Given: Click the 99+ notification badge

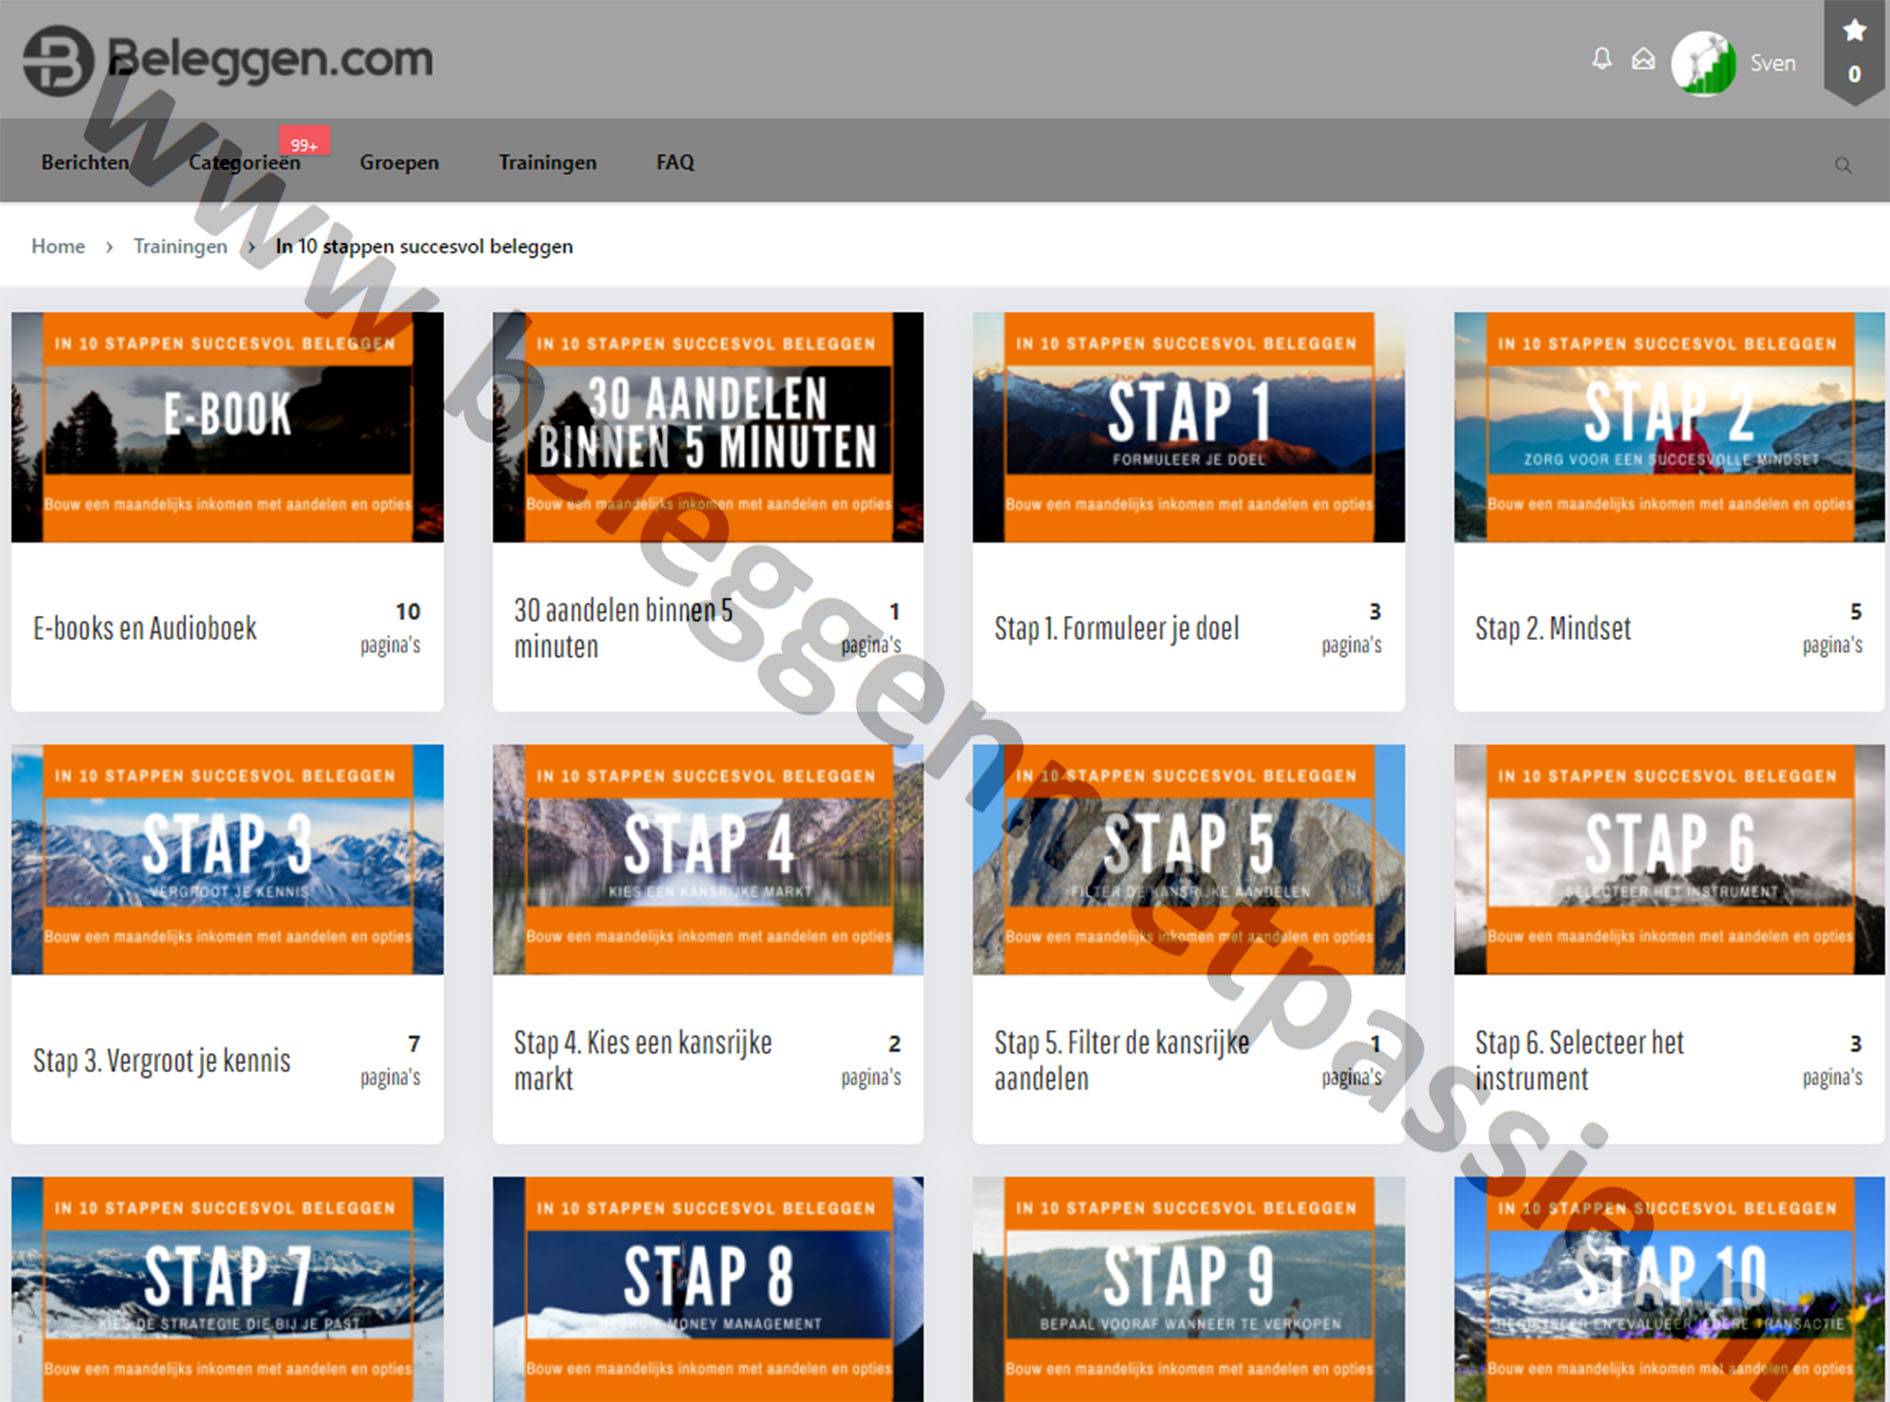Looking at the screenshot, I should pos(304,144).
